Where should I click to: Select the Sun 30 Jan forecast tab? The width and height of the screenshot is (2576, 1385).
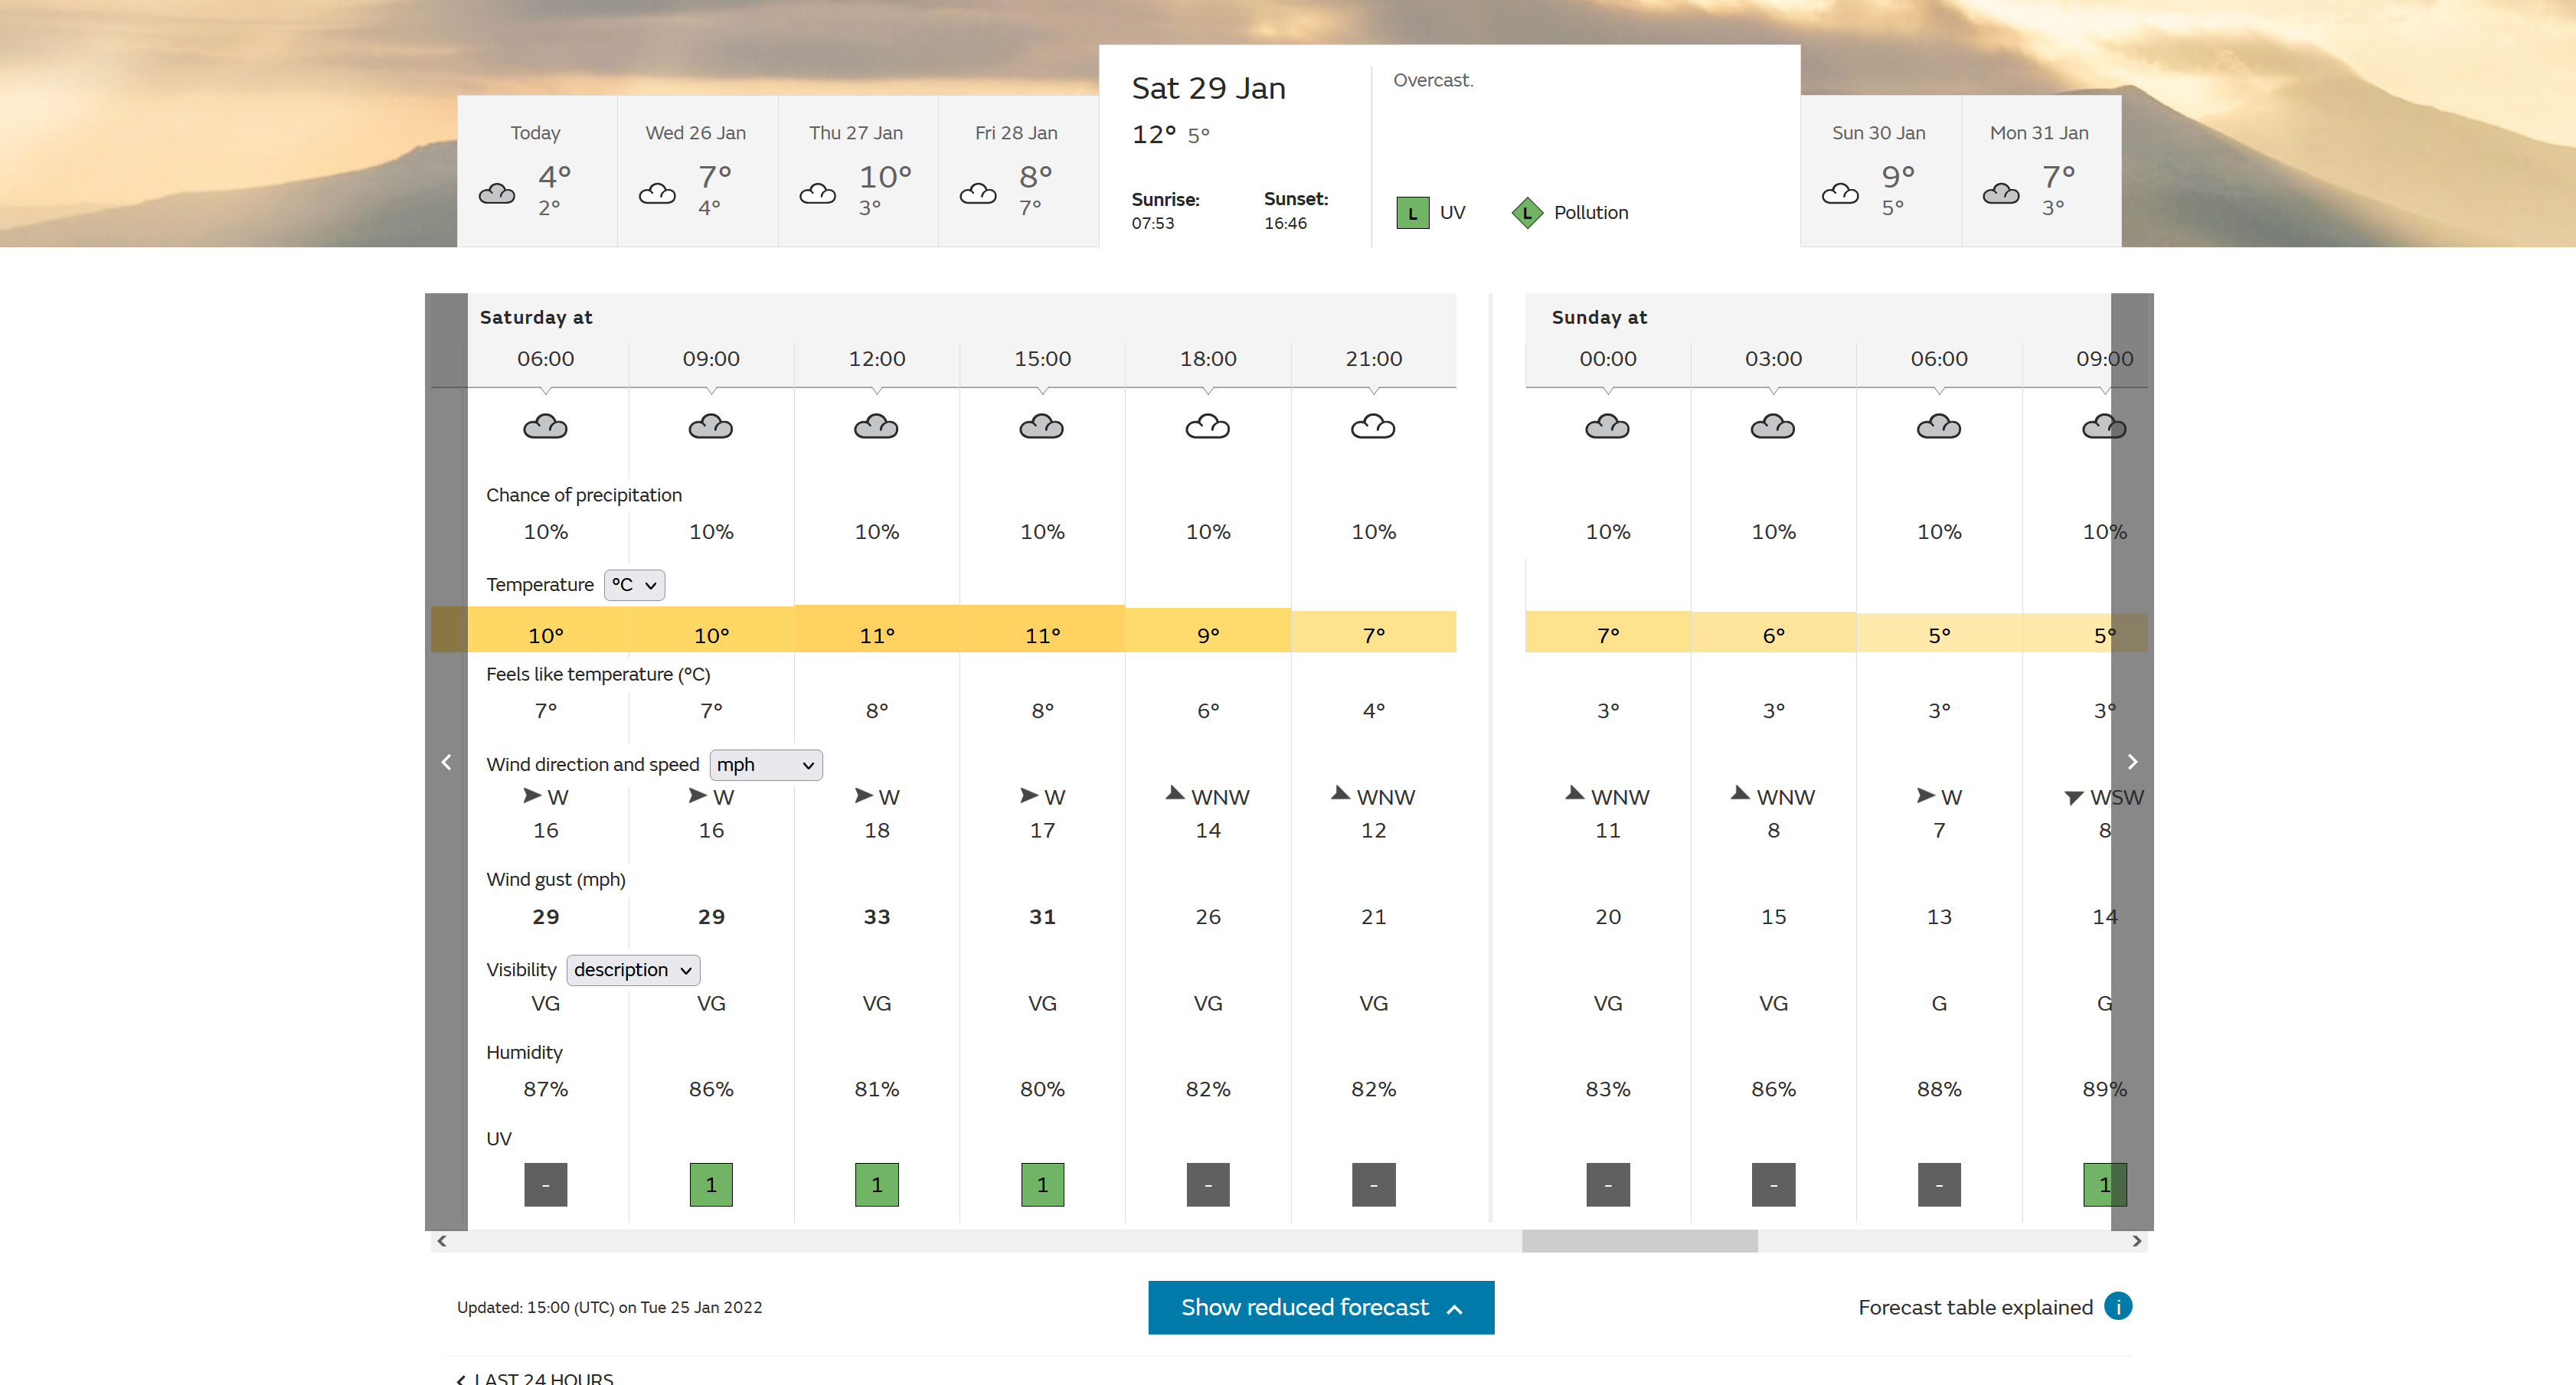click(1879, 171)
